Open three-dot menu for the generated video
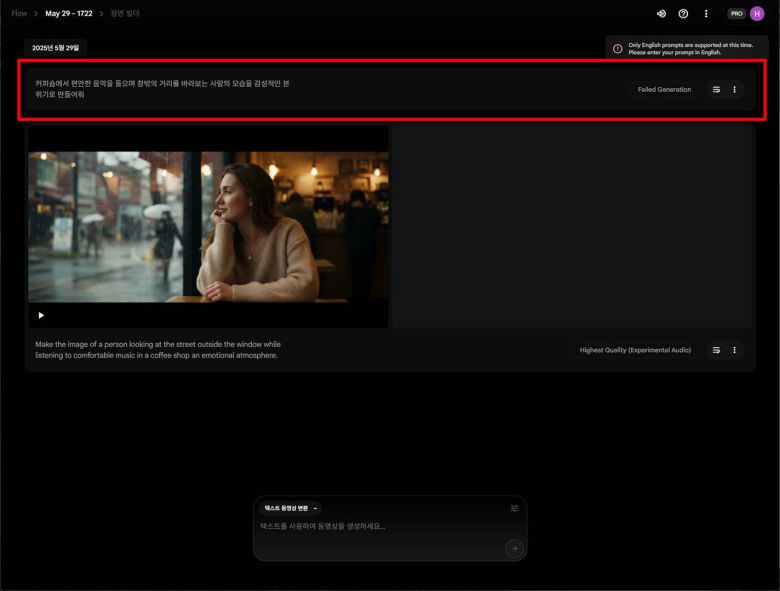 (x=734, y=350)
